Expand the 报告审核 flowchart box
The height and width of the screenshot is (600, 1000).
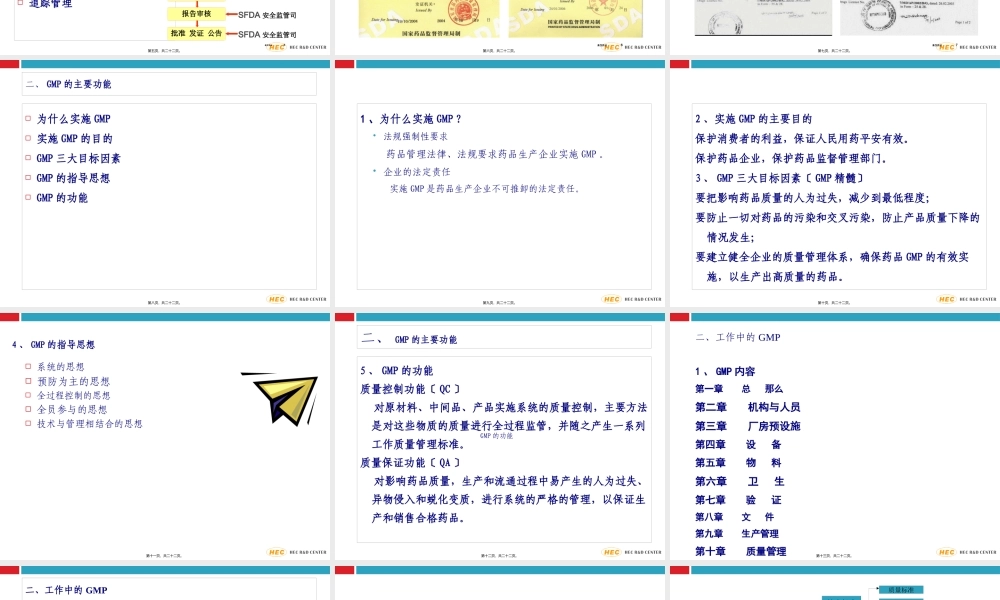pyautogui.click(x=198, y=14)
